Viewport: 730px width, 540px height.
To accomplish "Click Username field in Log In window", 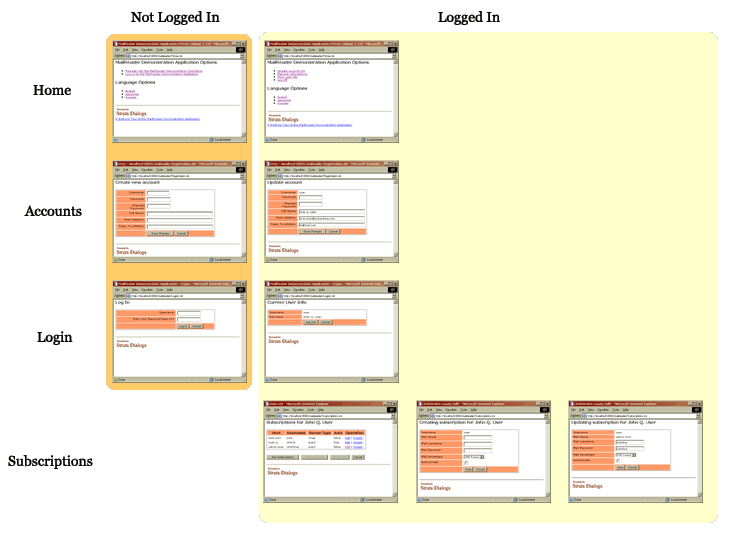I will click(x=189, y=313).
